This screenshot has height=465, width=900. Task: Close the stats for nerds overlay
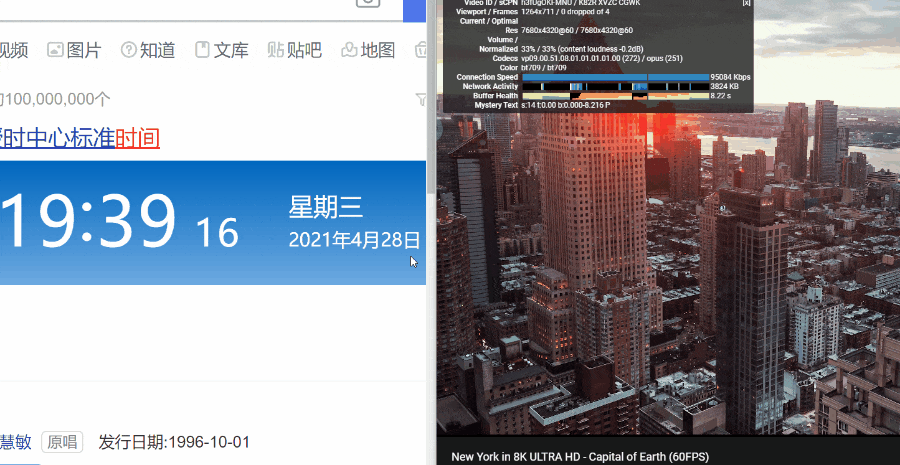tap(746, 4)
